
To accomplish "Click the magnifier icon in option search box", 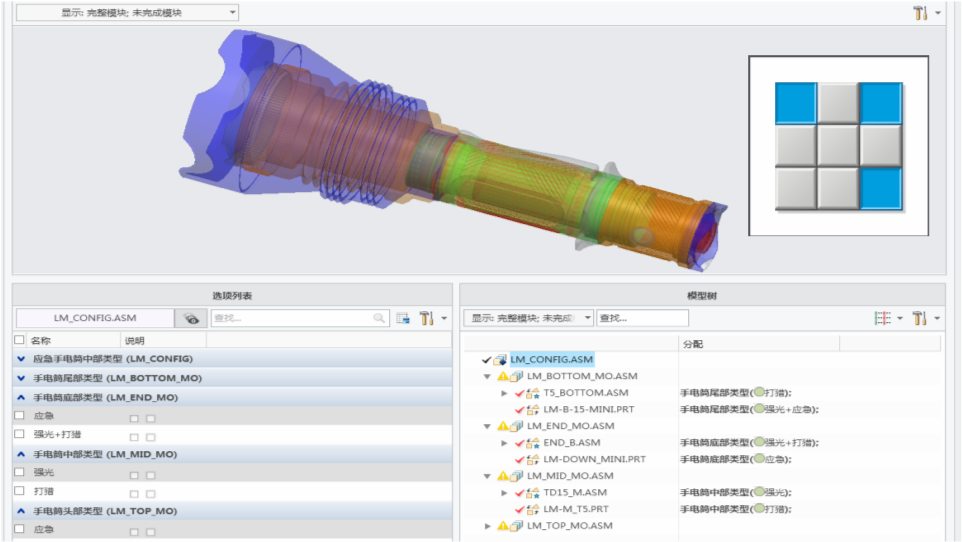I will 379,318.
